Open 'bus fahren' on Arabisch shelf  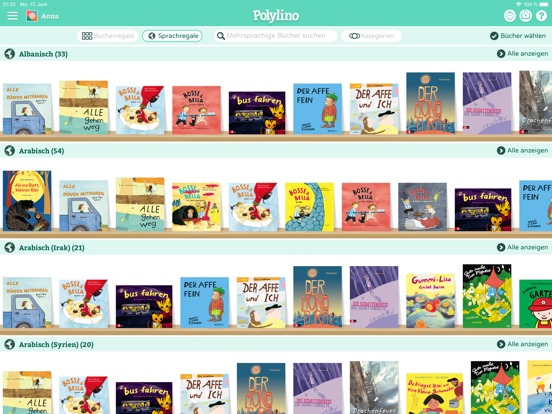pyautogui.click(x=483, y=209)
